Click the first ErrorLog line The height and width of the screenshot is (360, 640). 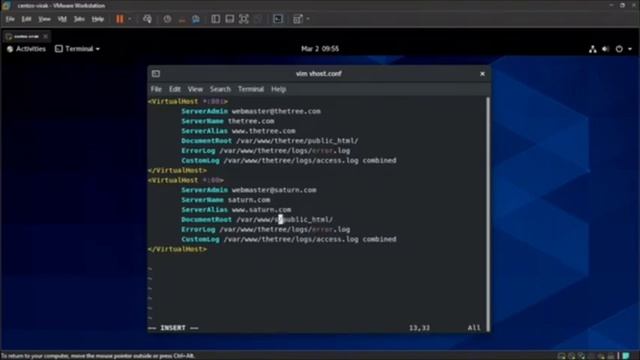coord(266,151)
